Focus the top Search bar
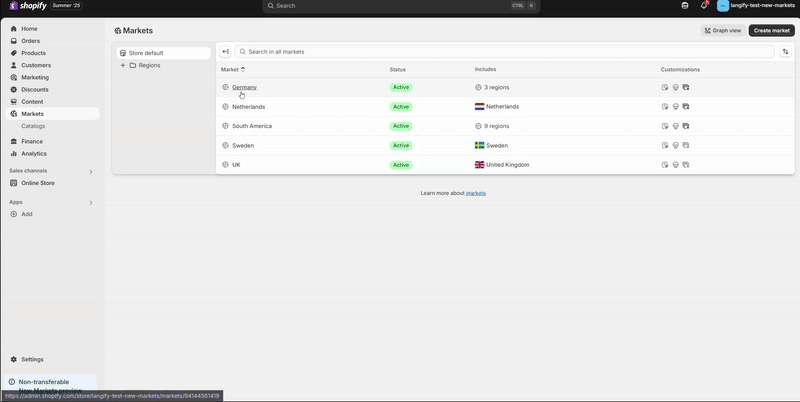Image resolution: width=800 pixels, height=402 pixels. (401, 6)
